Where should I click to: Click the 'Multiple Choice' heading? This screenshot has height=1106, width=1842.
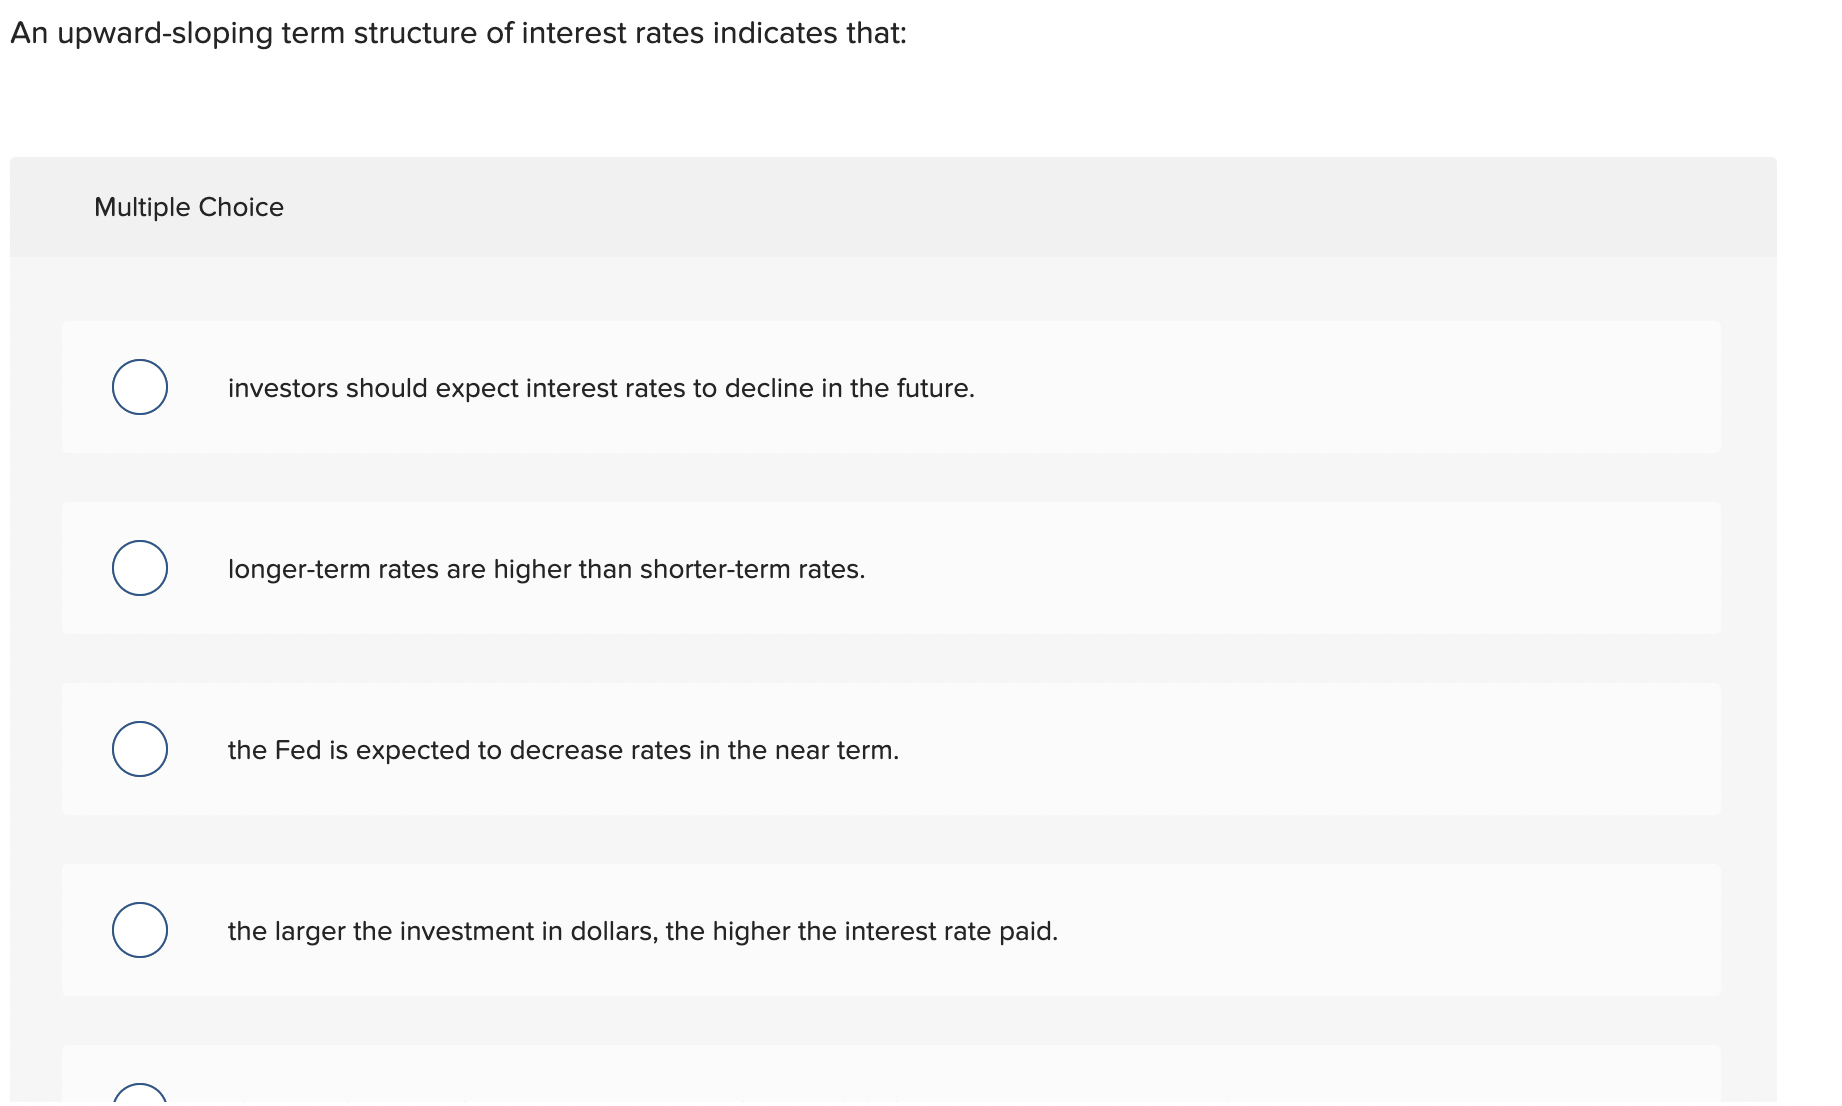click(189, 207)
